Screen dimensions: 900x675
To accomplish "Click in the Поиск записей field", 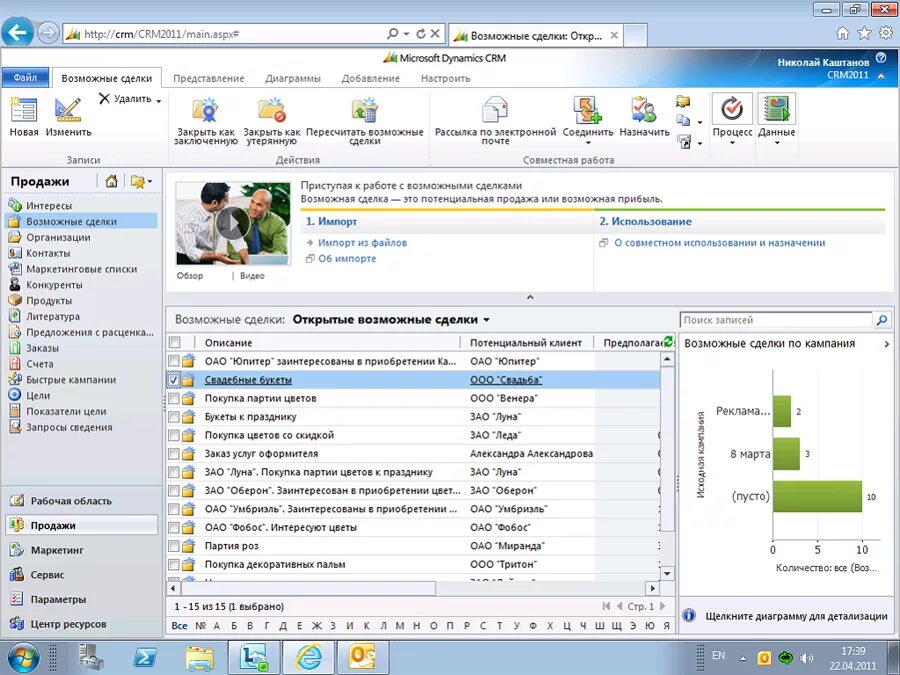I will pyautogui.click(x=775, y=320).
